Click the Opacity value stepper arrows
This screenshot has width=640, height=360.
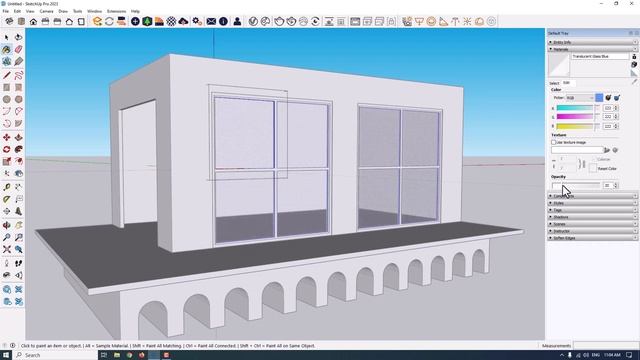616,185
